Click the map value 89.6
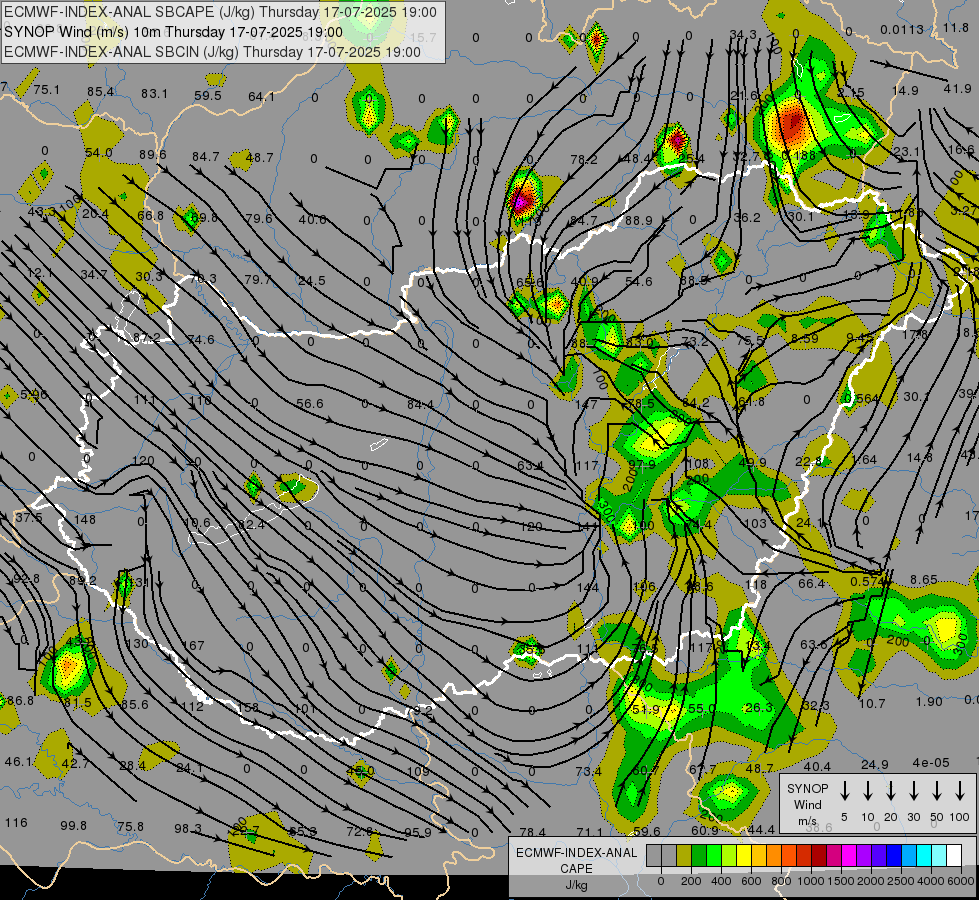This screenshot has width=979, height=900. [153, 154]
